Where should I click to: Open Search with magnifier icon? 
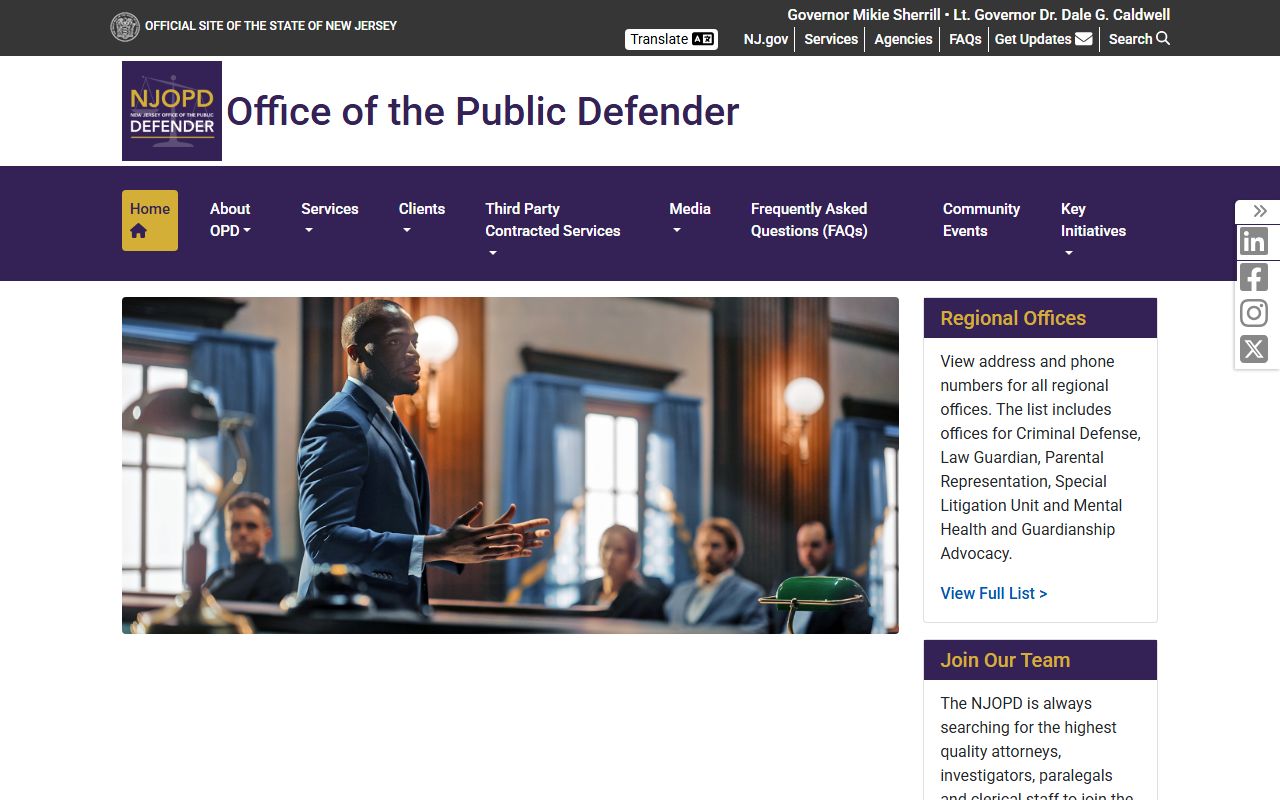click(x=1139, y=39)
